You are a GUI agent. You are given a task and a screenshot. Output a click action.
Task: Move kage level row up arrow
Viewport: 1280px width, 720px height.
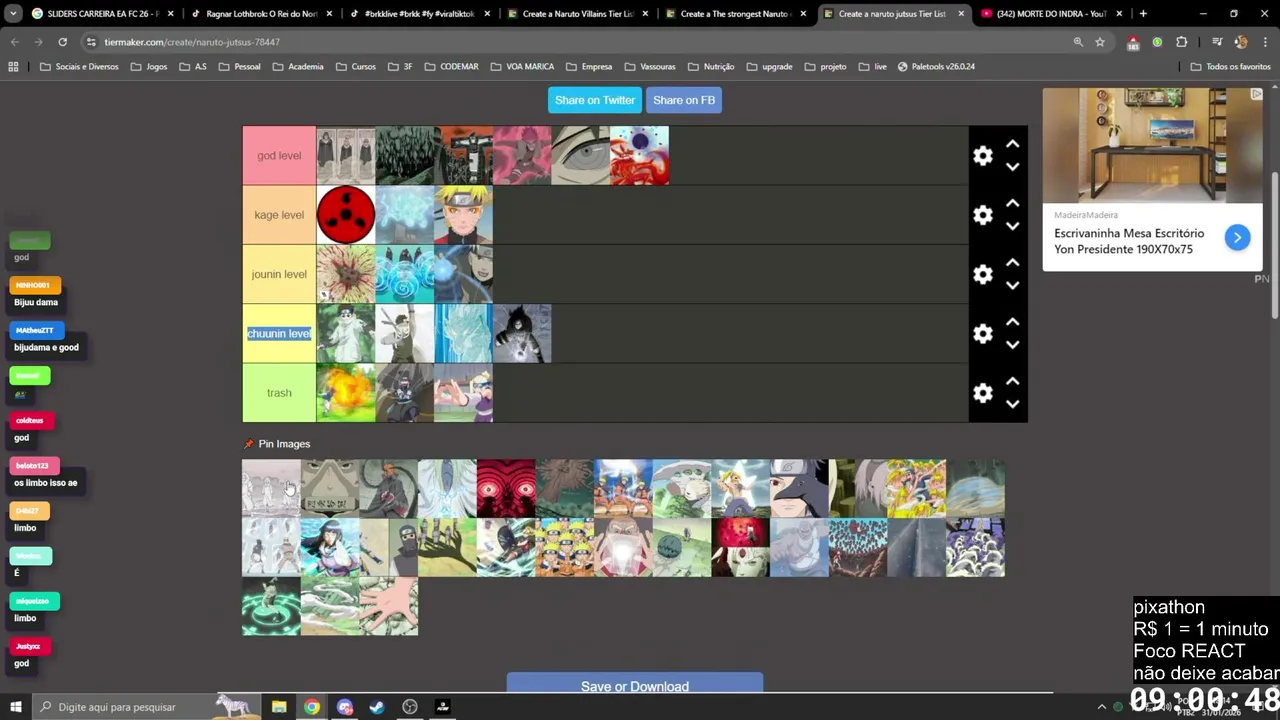point(1012,203)
